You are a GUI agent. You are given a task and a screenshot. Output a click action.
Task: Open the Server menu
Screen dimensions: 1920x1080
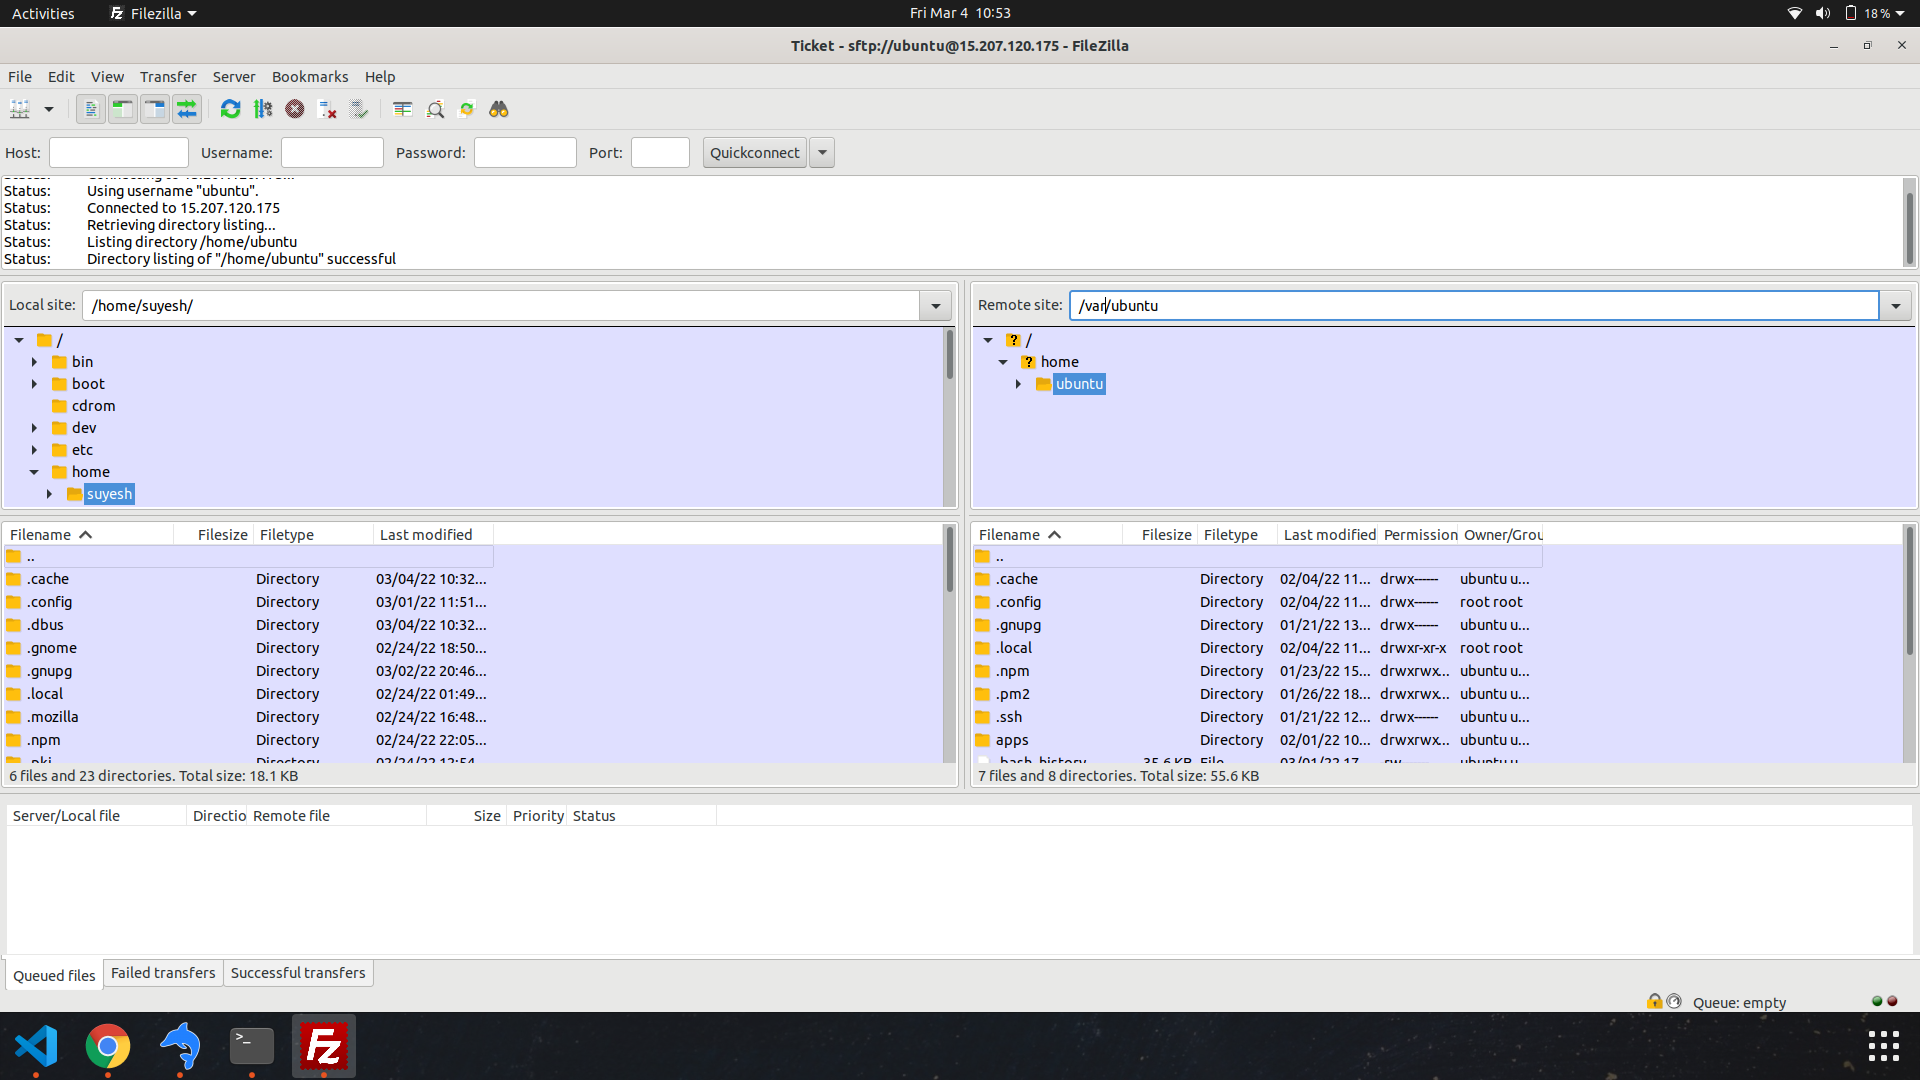click(234, 77)
